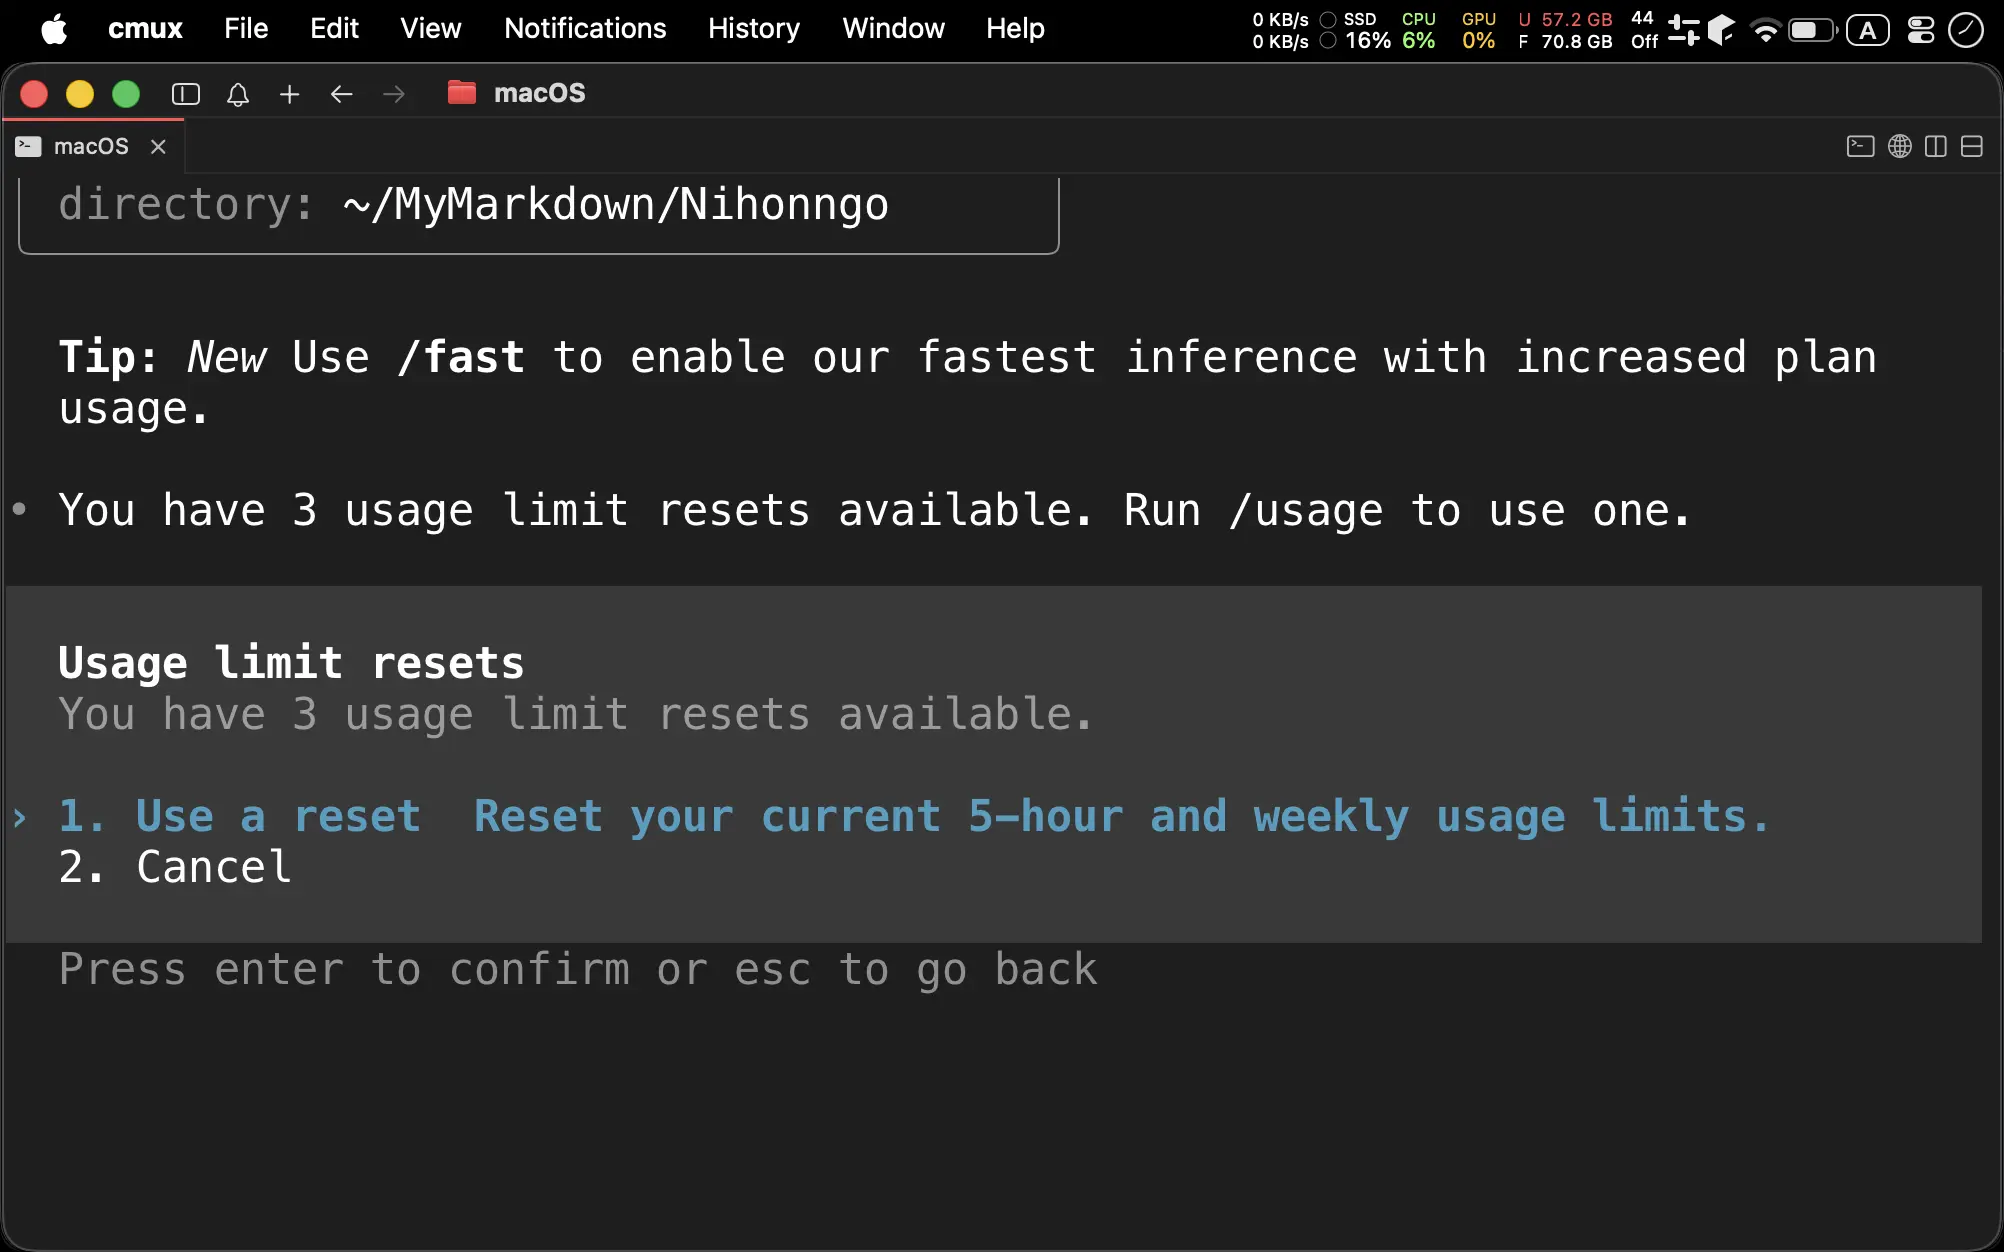
Task: Split pane horizontally icon
Action: coord(1972,147)
